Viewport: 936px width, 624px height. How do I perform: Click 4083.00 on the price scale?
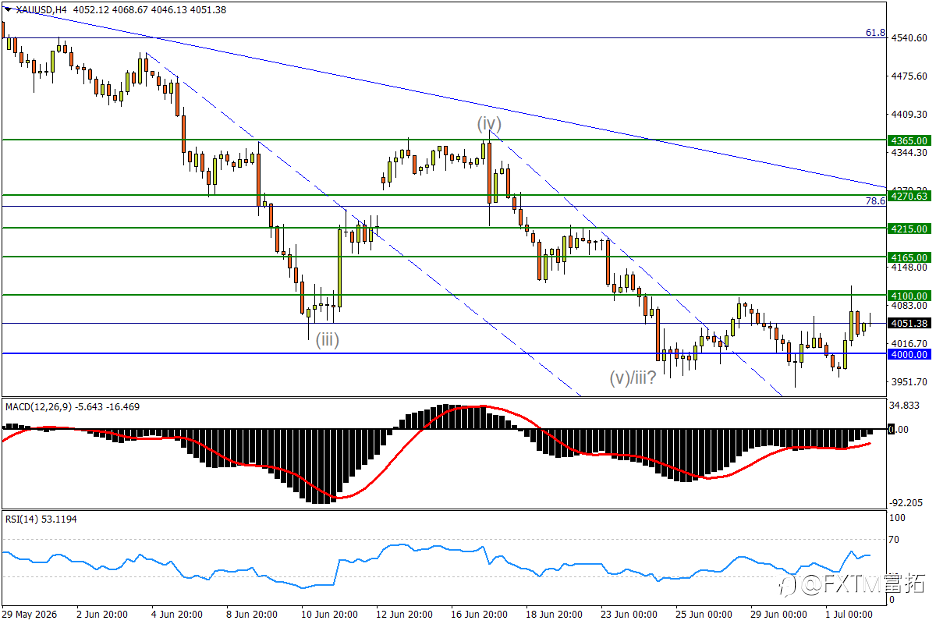[909, 305]
